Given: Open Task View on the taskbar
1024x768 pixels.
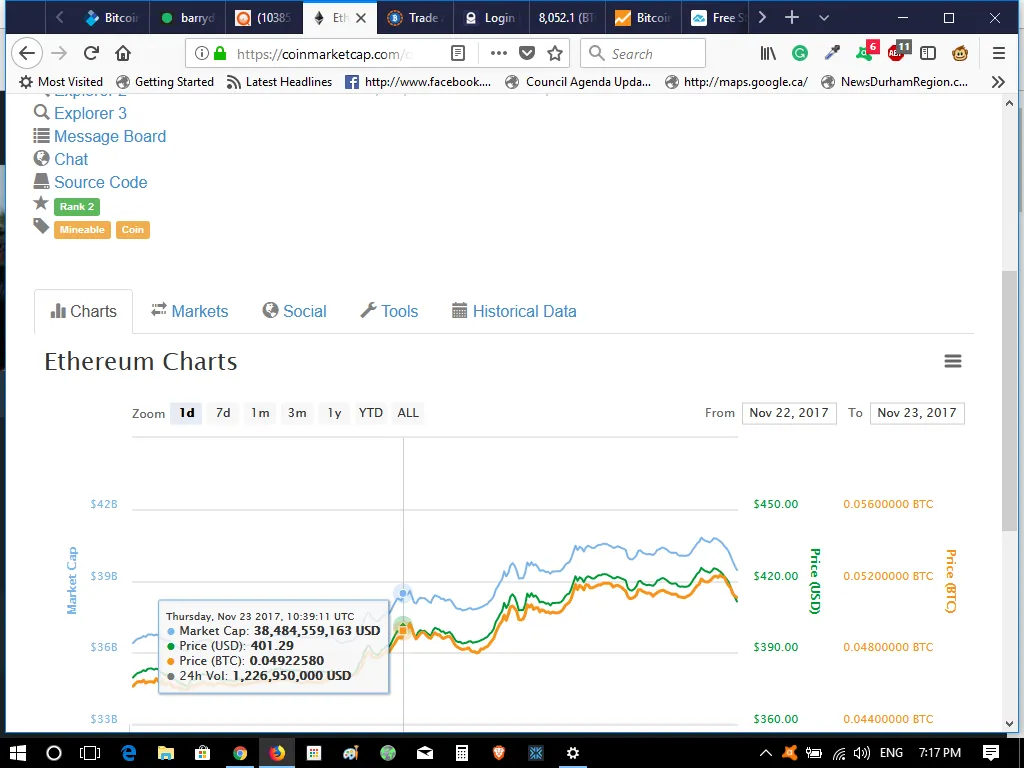Looking at the screenshot, I should coord(90,753).
